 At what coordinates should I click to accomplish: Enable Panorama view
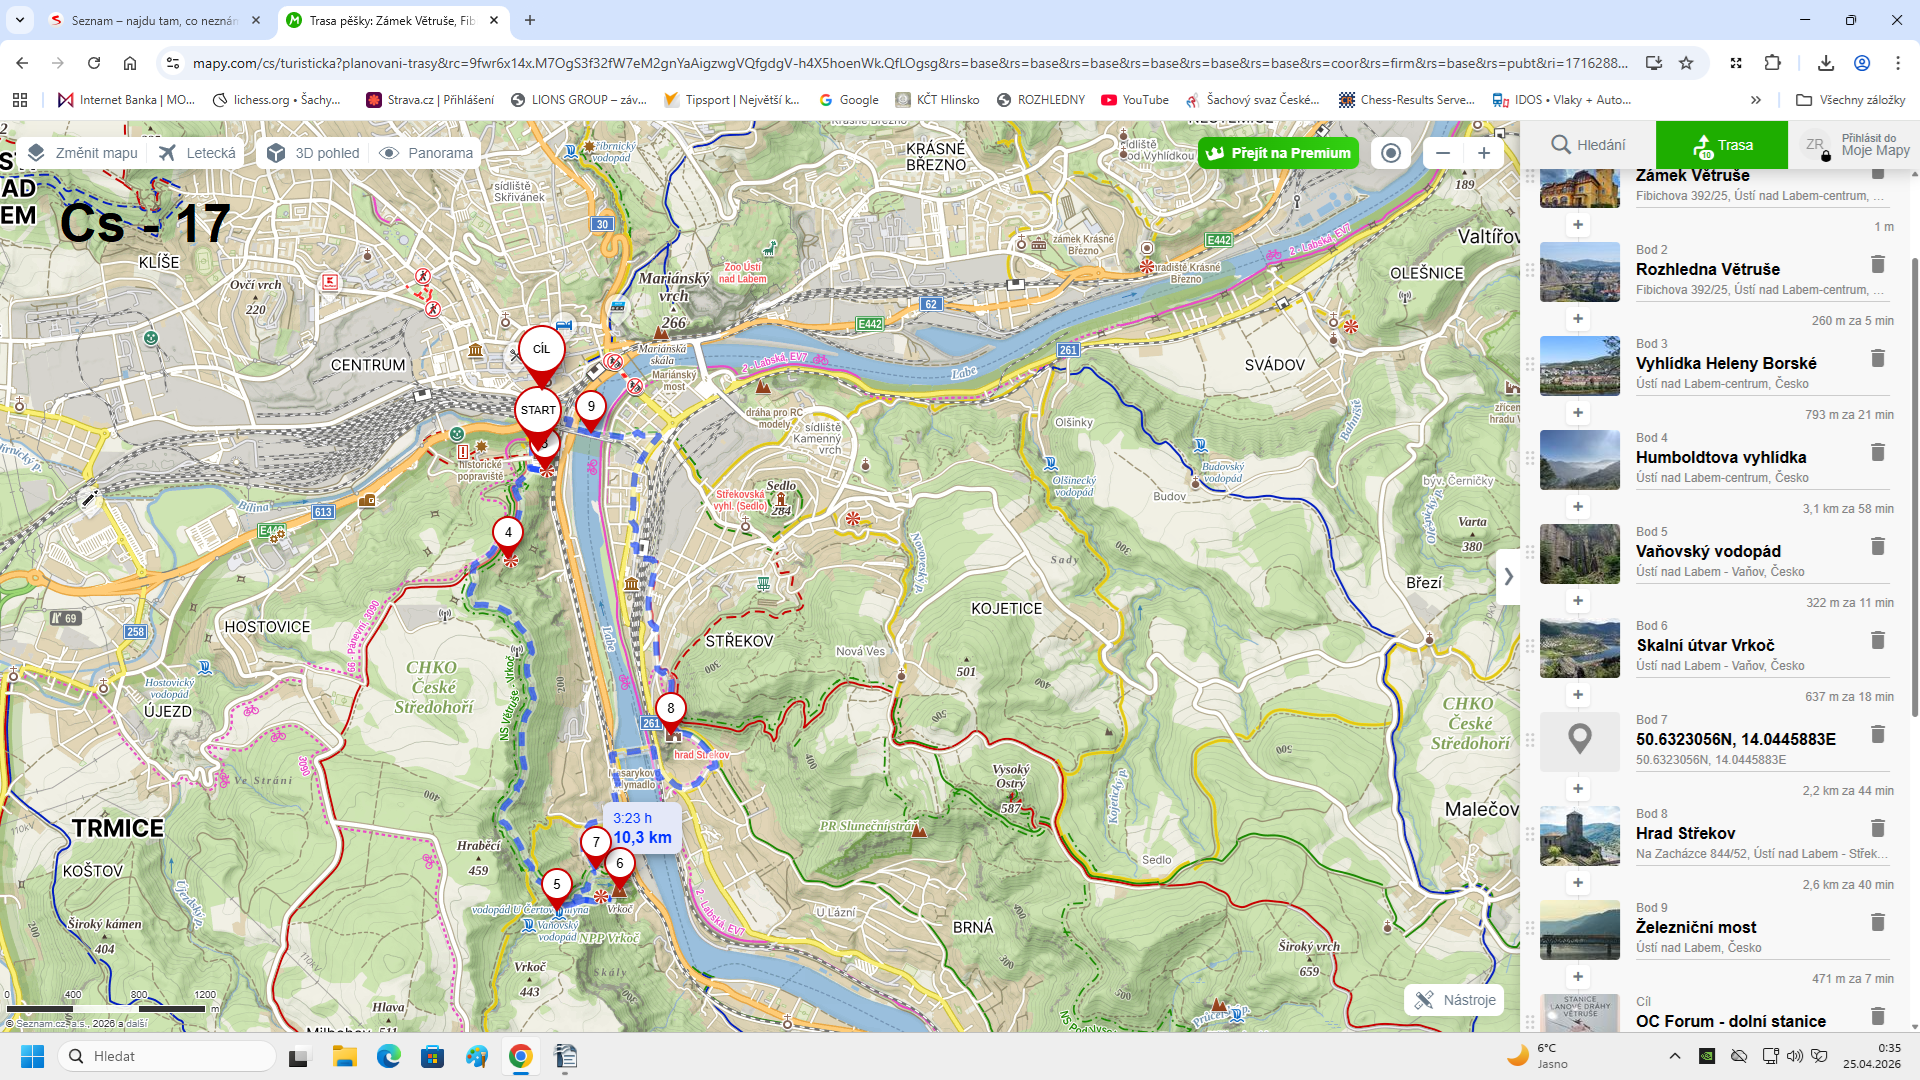[427, 153]
